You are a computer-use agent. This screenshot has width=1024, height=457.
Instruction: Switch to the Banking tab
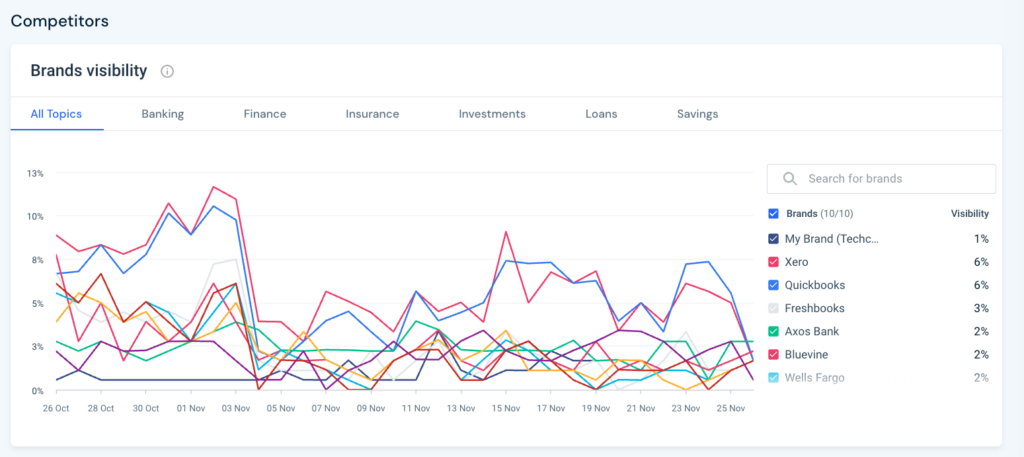coord(162,114)
